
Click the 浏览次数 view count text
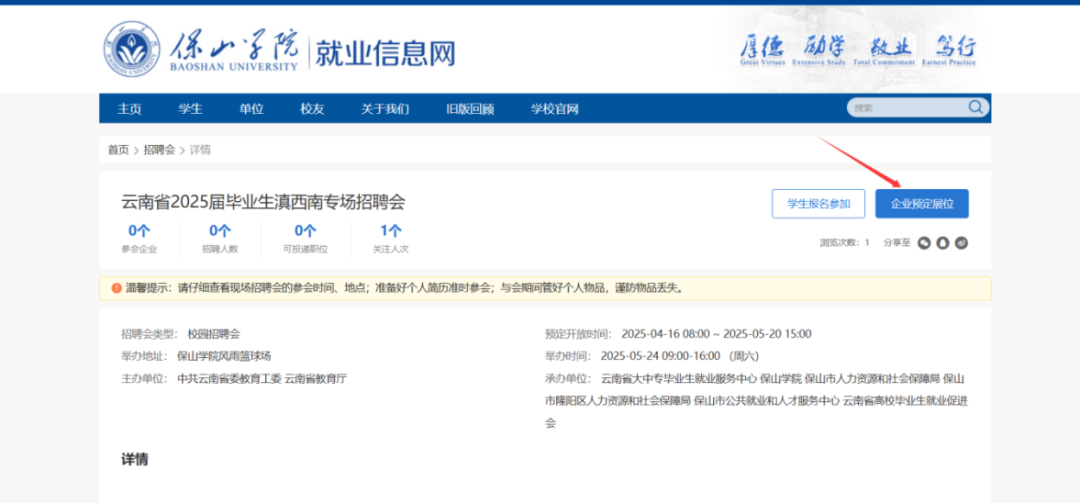[844, 242]
